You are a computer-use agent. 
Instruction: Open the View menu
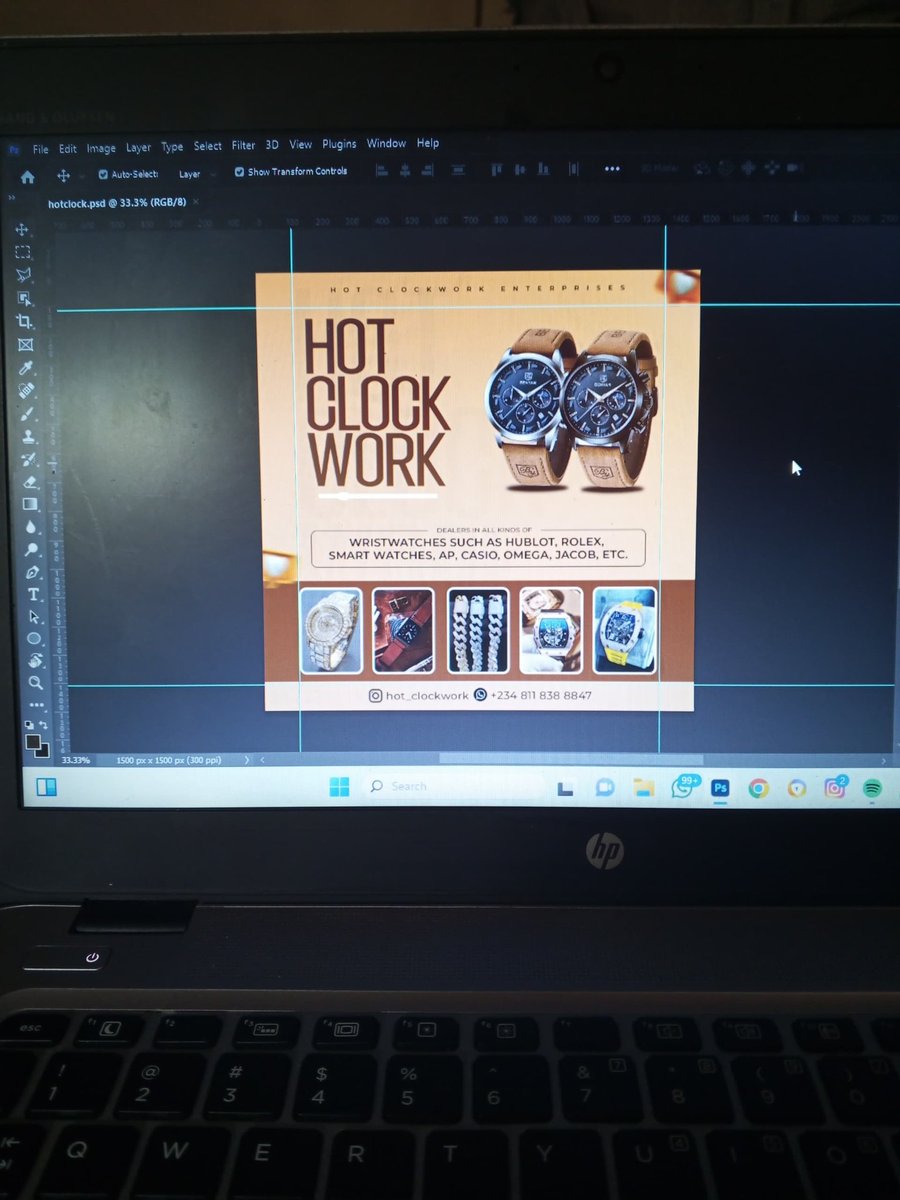tap(300, 144)
